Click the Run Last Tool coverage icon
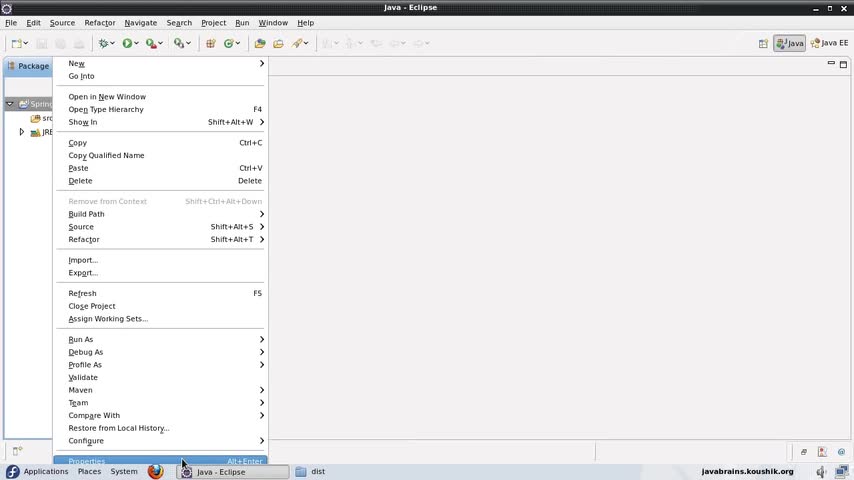 151,43
